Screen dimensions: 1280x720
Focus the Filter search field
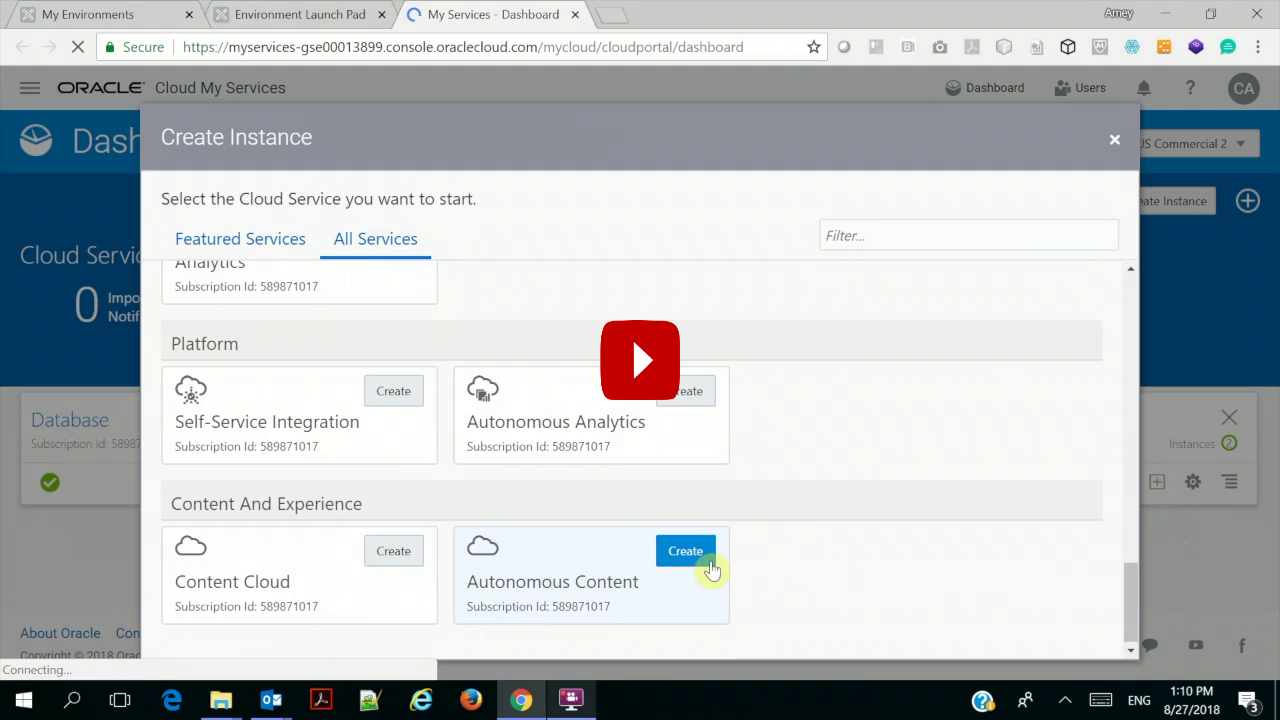(x=968, y=235)
